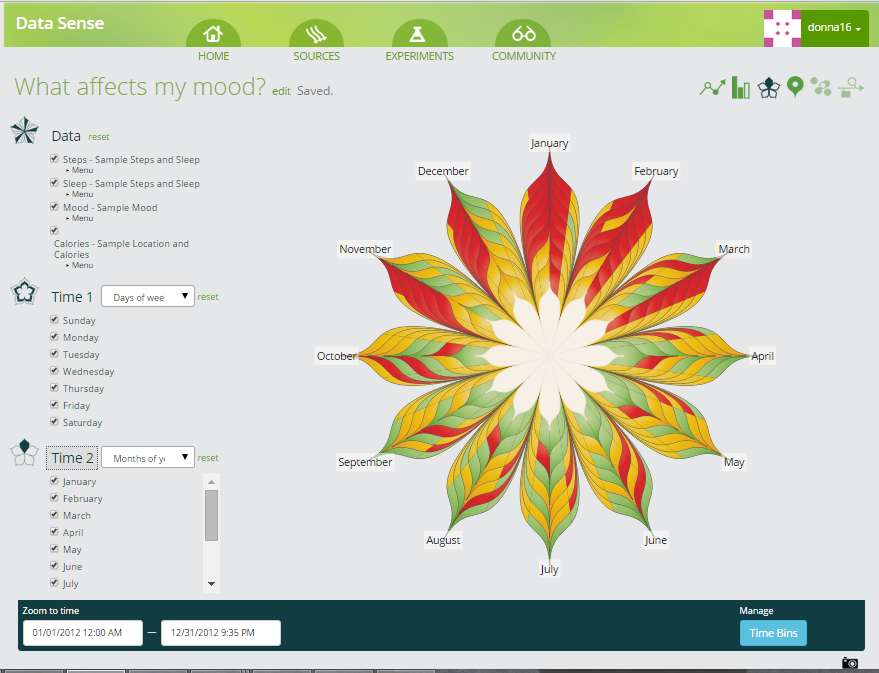Image resolution: width=879 pixels, height=673 pixels.
Task: Click the March checkbox
Action: point(54,514)
